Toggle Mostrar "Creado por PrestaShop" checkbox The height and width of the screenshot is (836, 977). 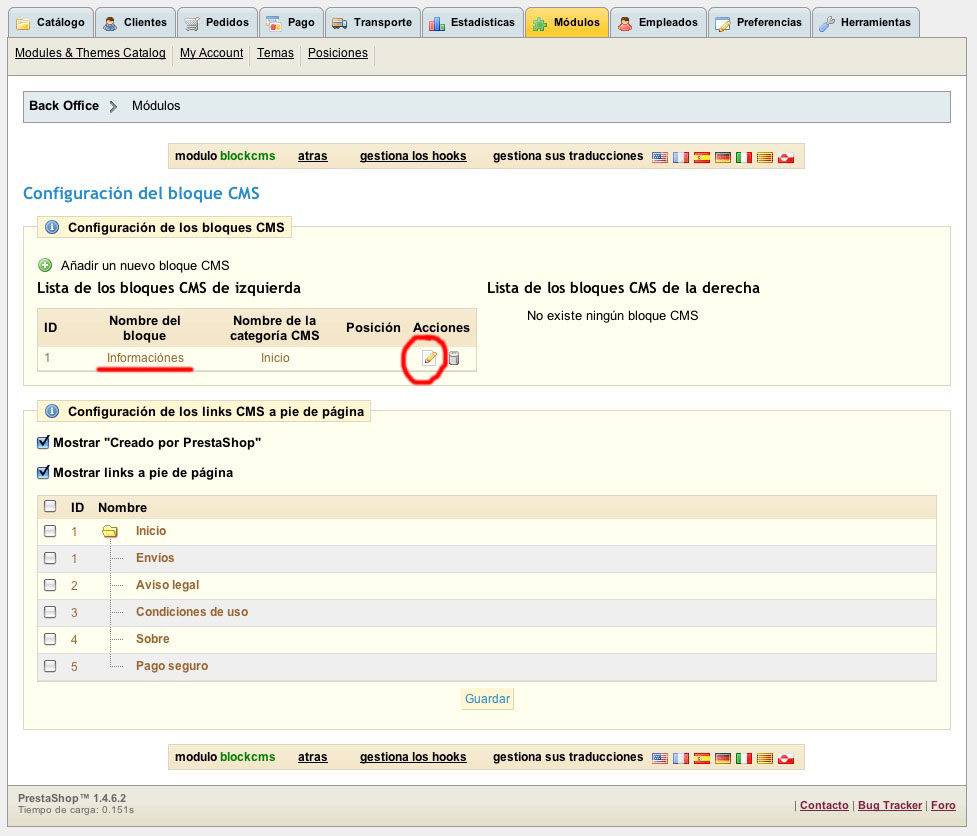coord(43,442)
